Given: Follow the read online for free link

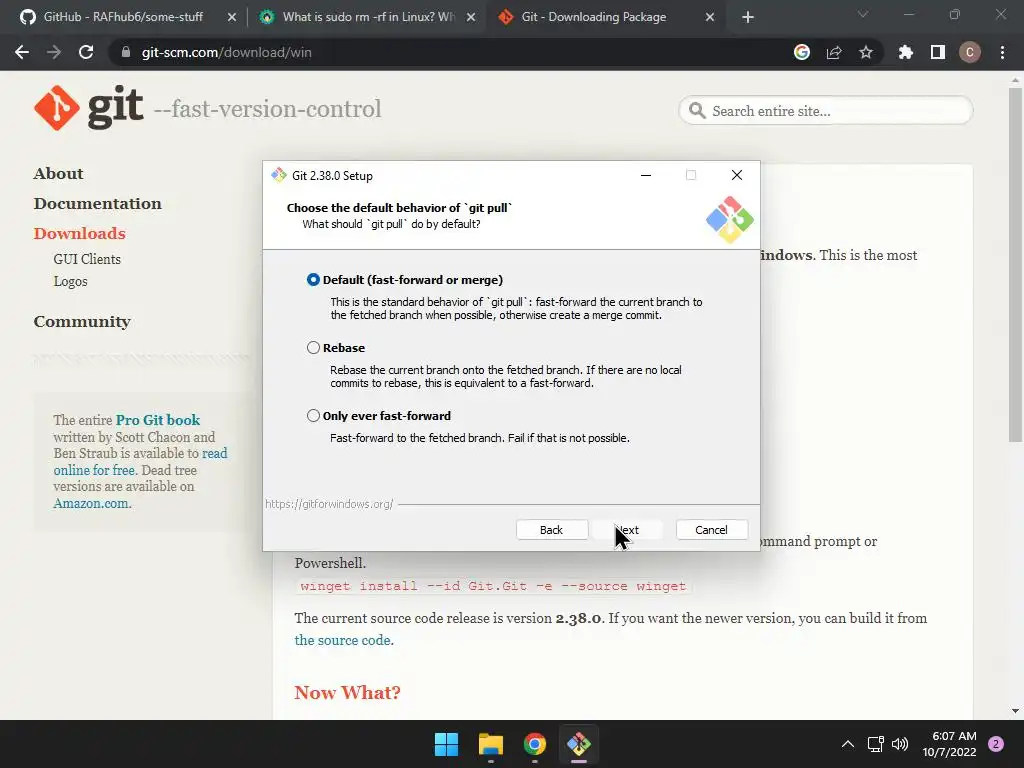Looking at the screenshot, I should tap(140, 462).
